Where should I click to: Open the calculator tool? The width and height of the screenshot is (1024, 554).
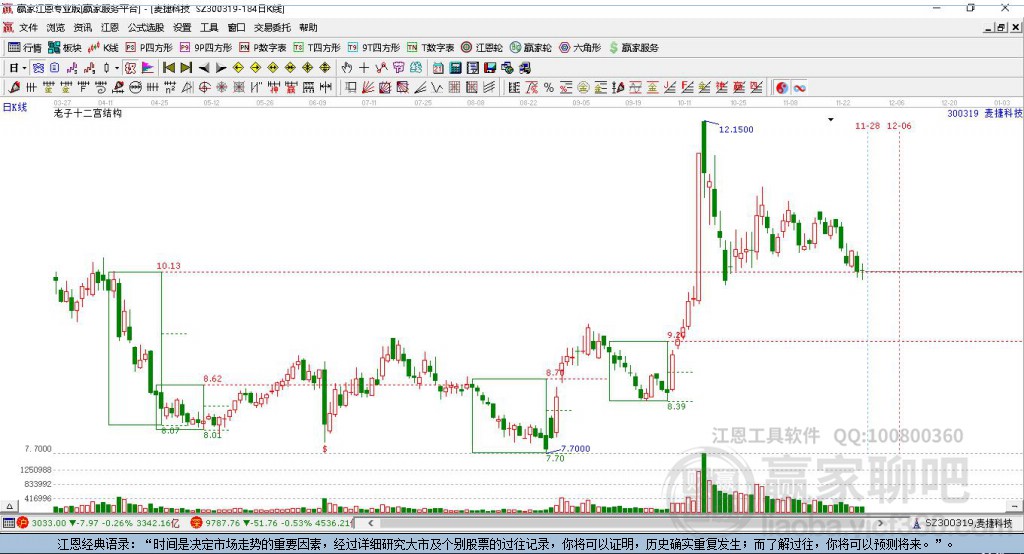(455, 68)
